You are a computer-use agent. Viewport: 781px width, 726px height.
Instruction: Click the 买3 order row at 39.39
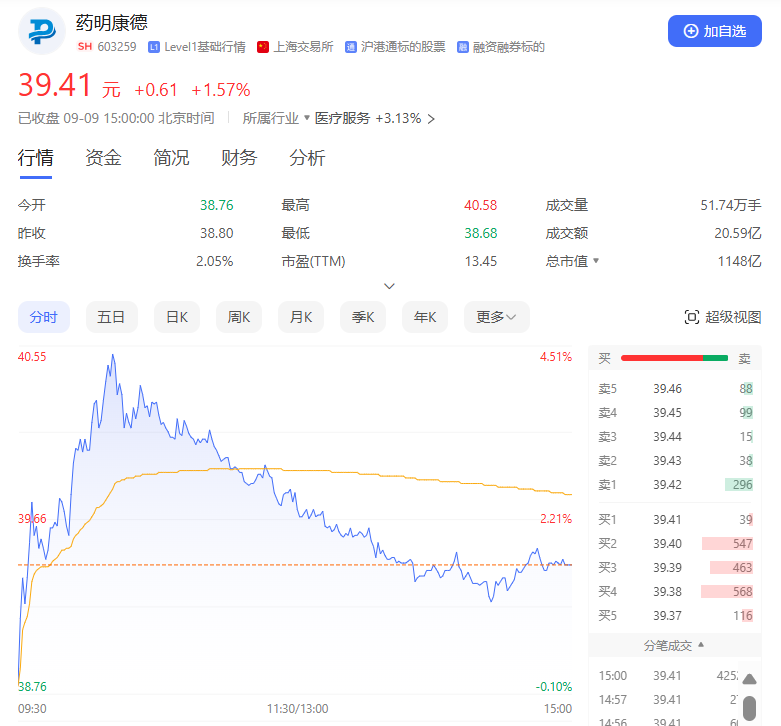(675, 567)
